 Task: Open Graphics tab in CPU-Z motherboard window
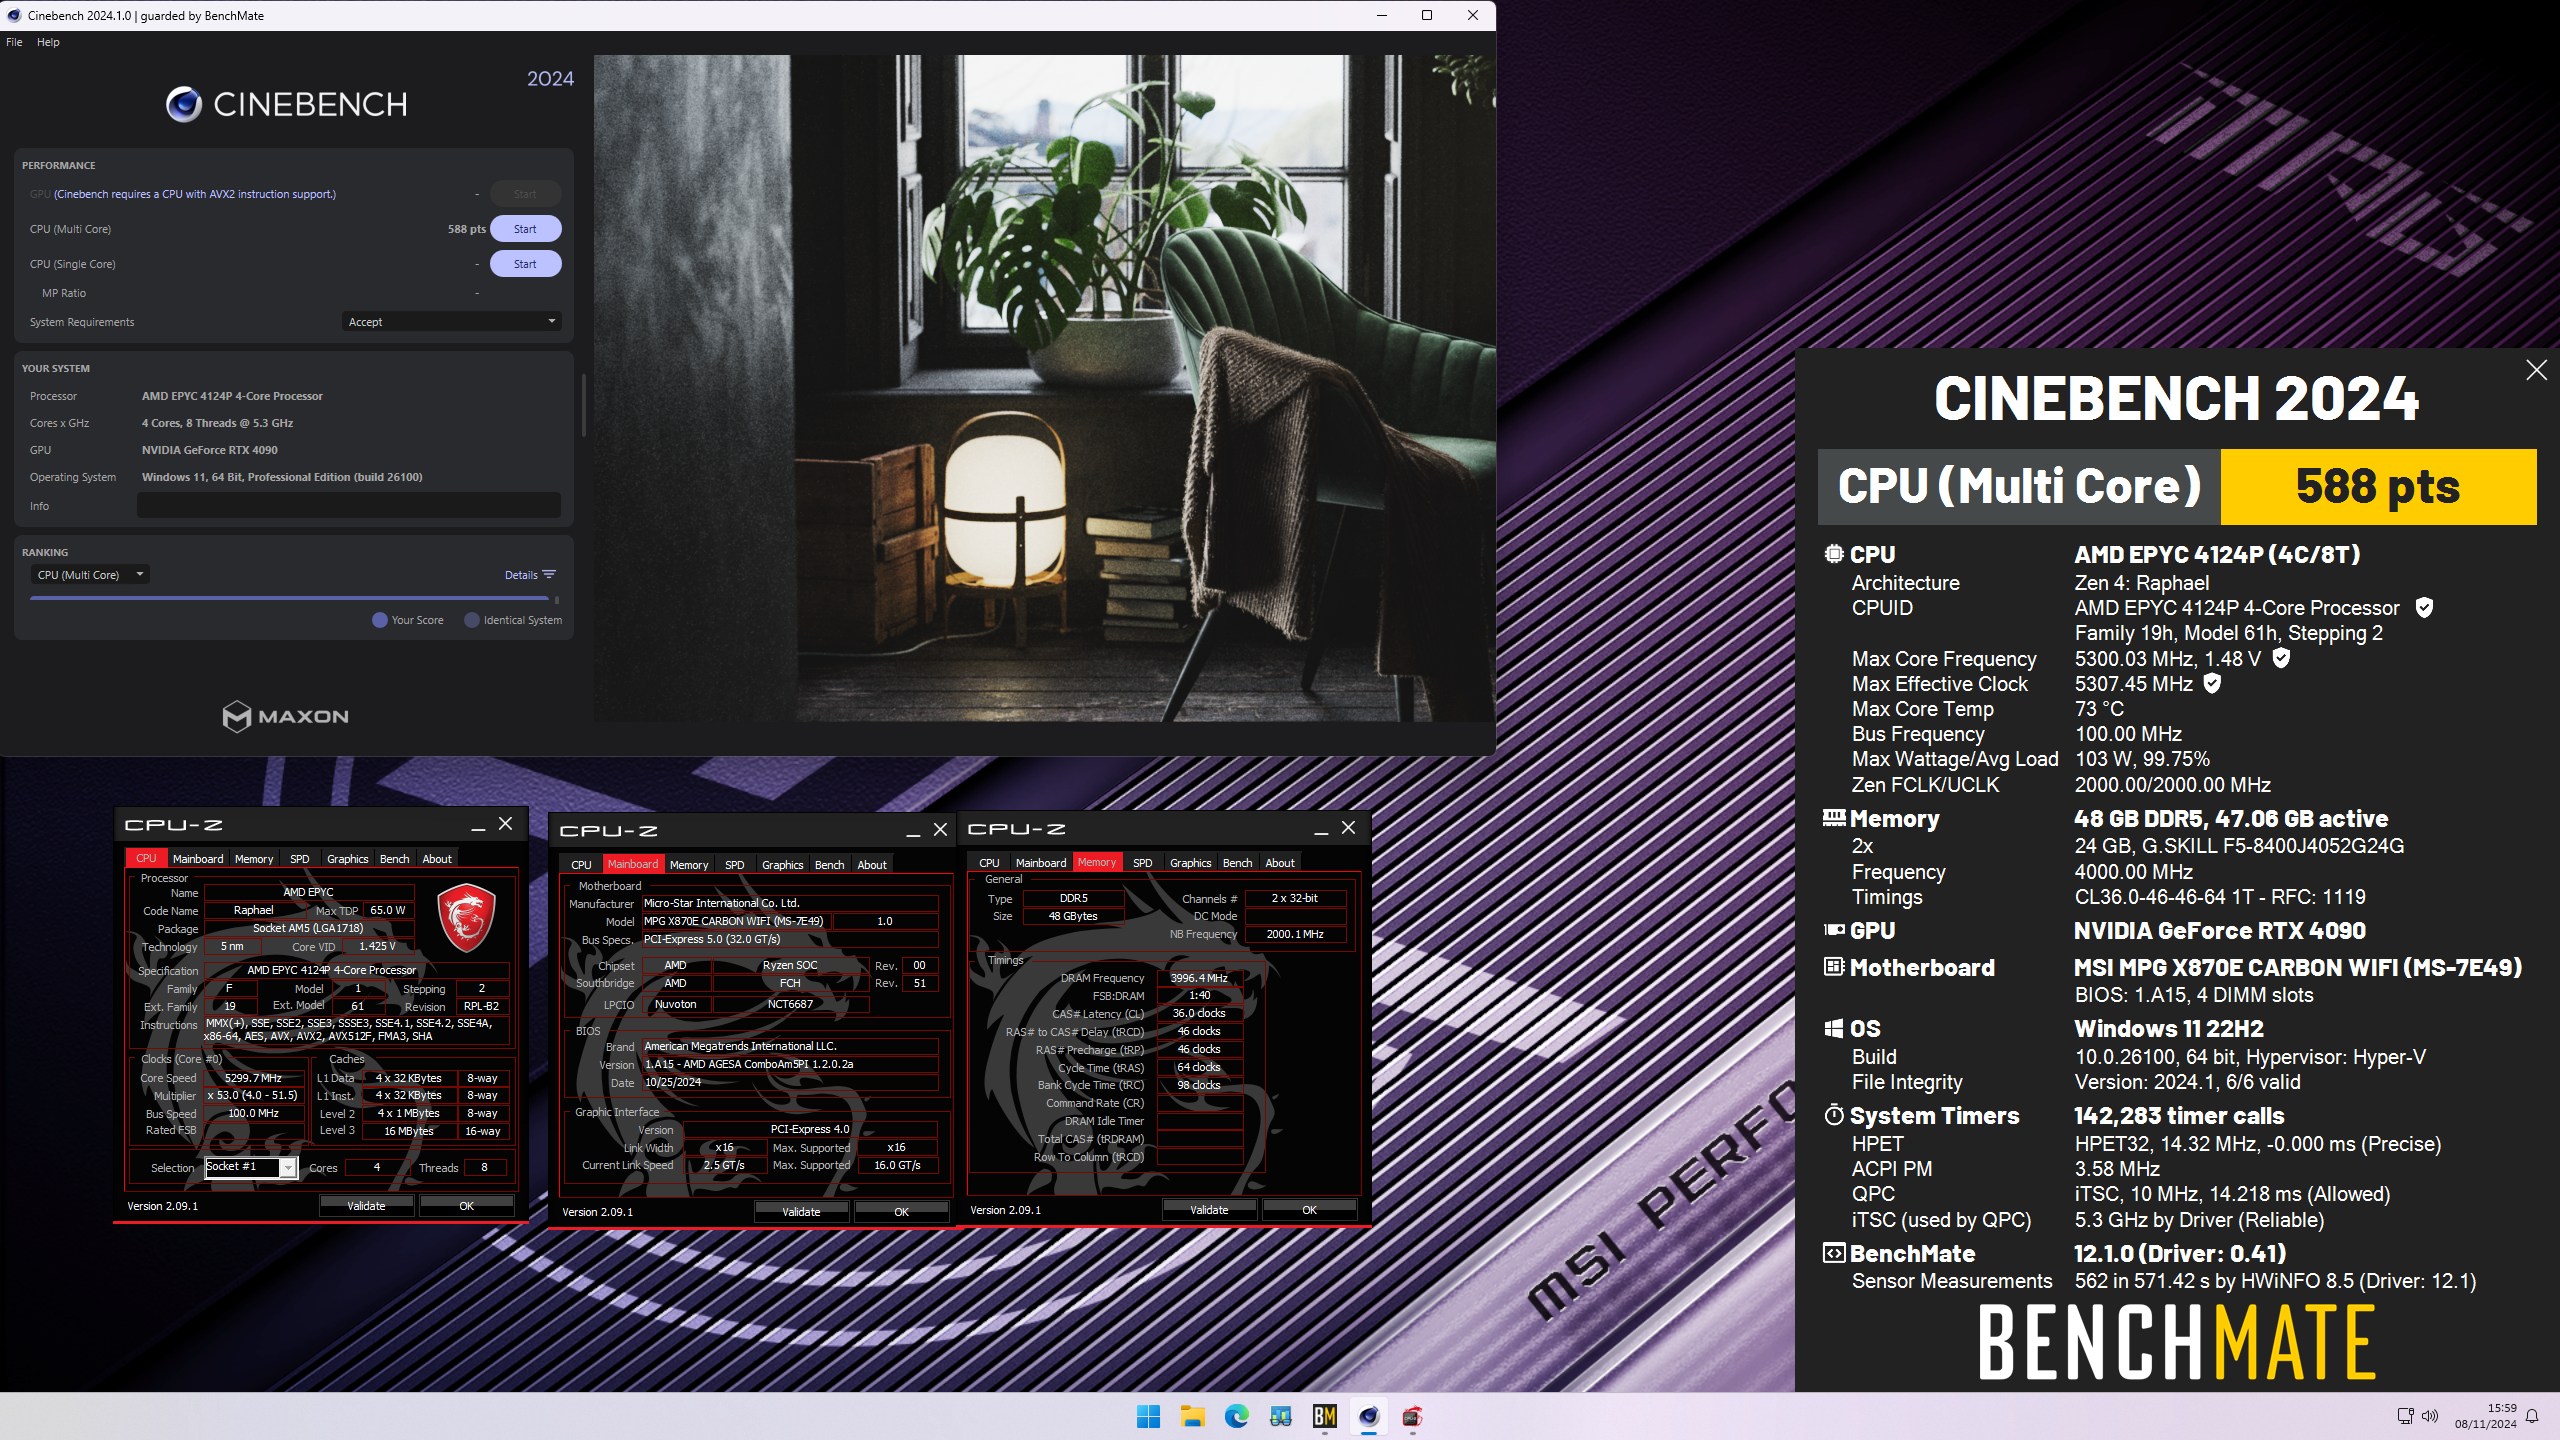click(782, 865)
